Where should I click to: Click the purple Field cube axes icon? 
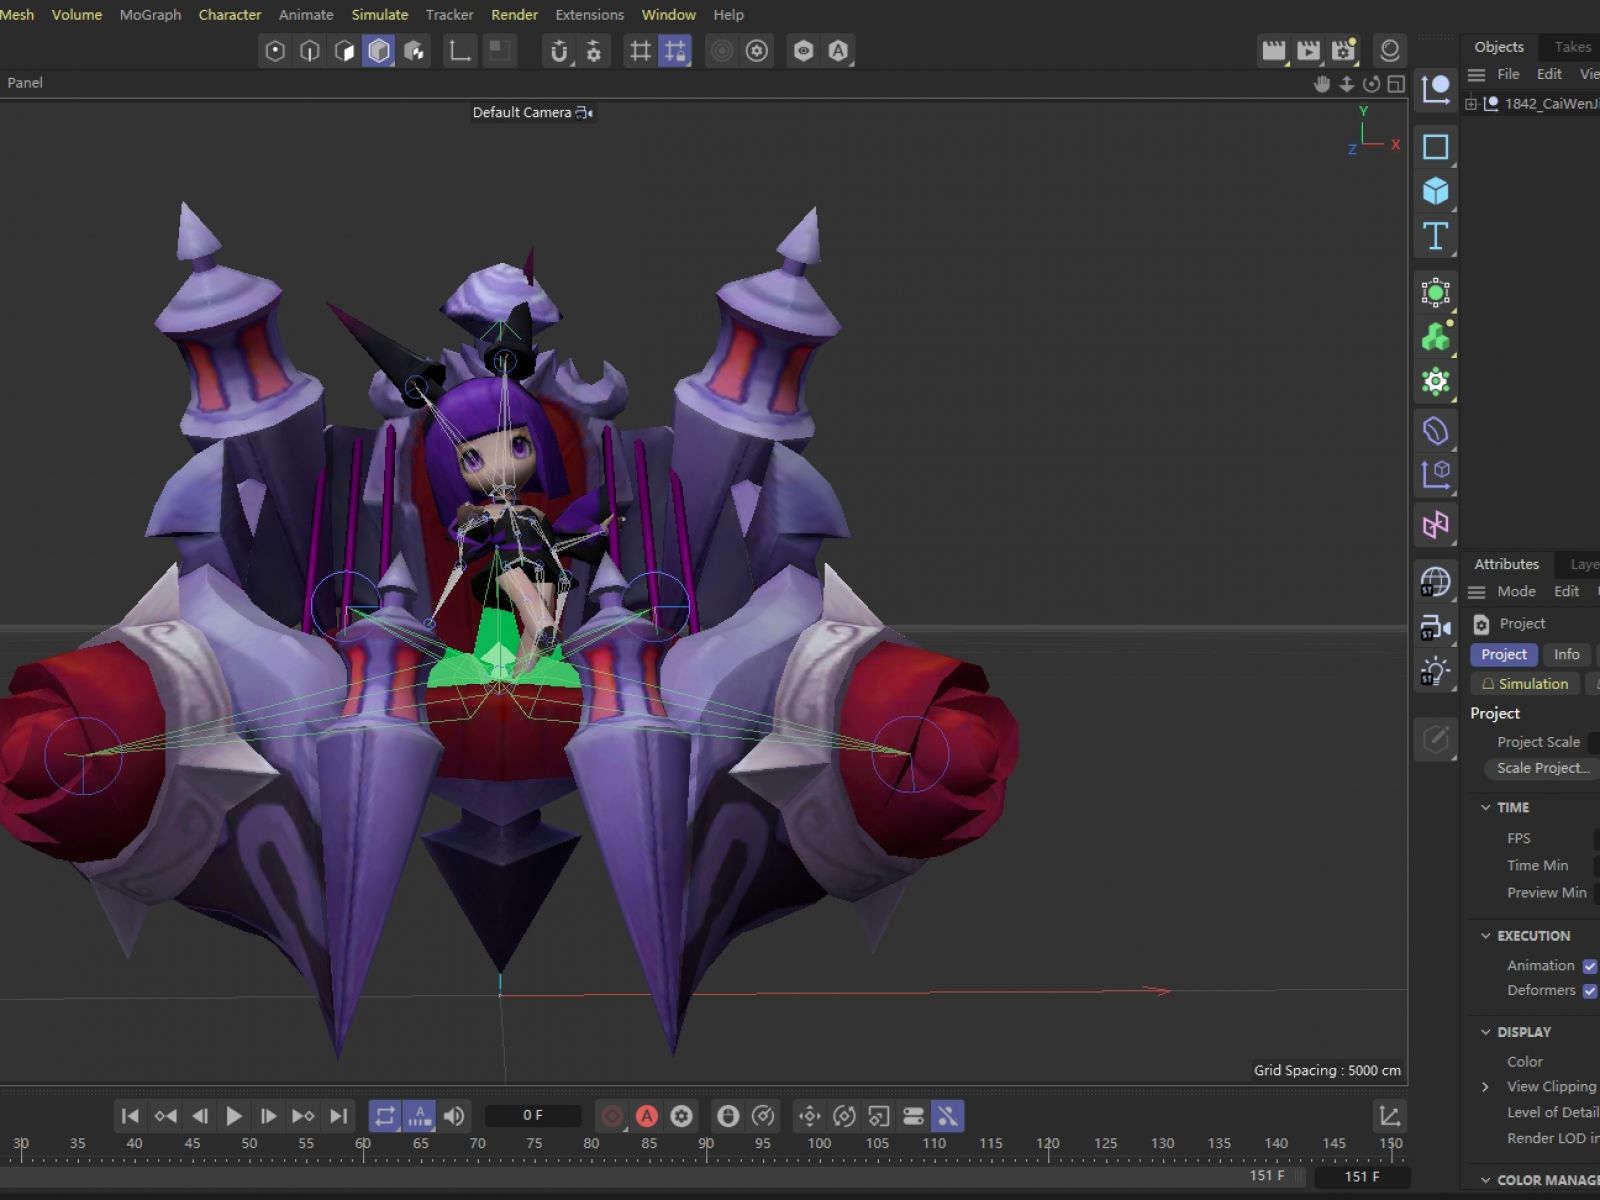pos(1435,474)
